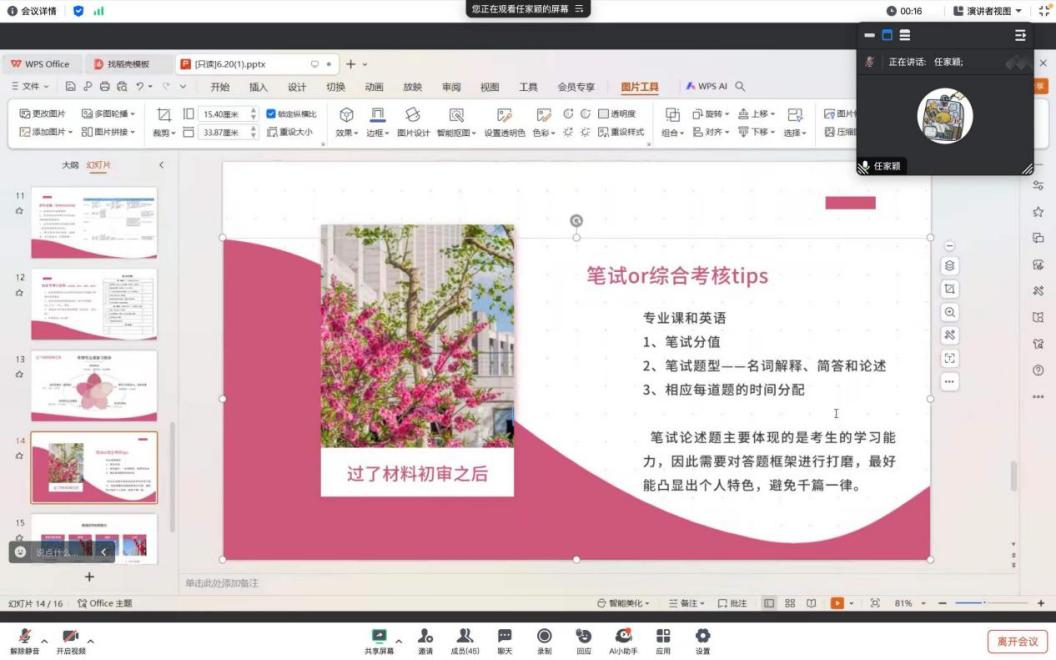Switch to the Insert (插入) ribbon tab
Image resolution: width=1056 pixels, height=660 pixels.
point(258,87)
